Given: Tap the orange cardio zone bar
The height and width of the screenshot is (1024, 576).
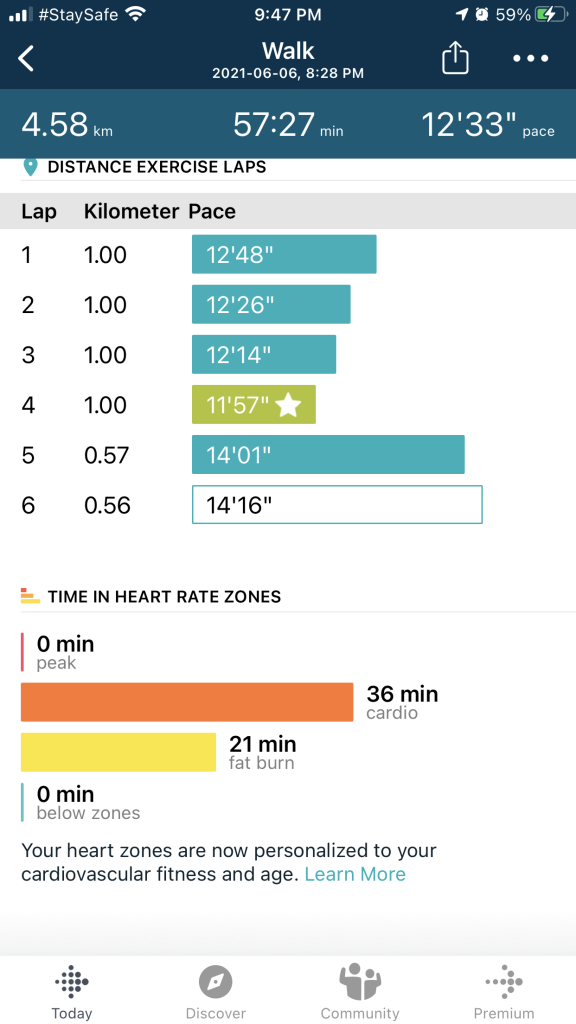Looking at the screenshot, I should tap(187, 702).
